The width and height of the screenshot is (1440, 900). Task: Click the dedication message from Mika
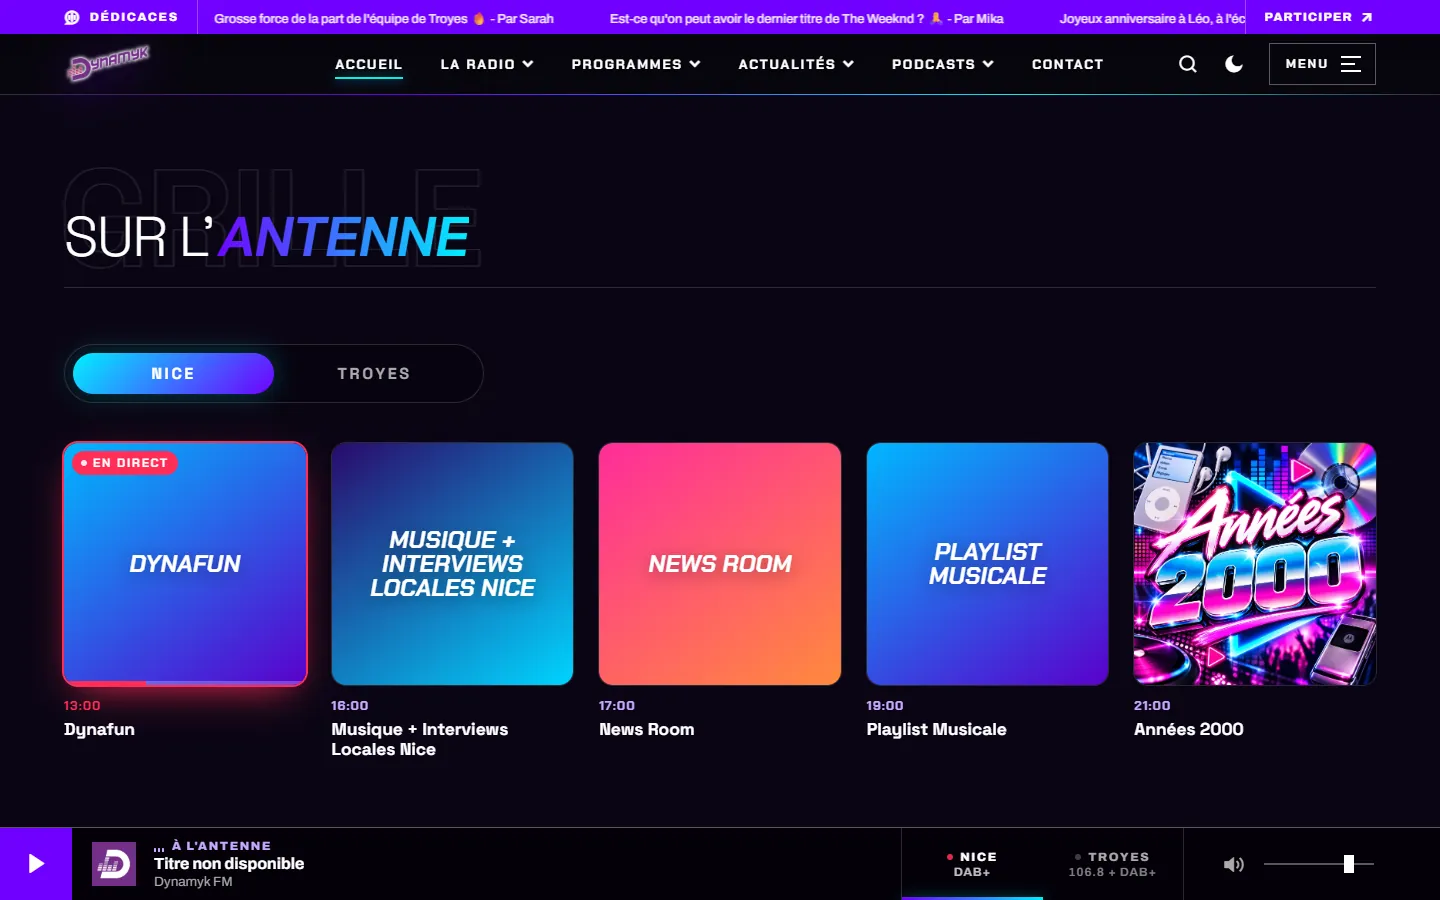(807, 18)
